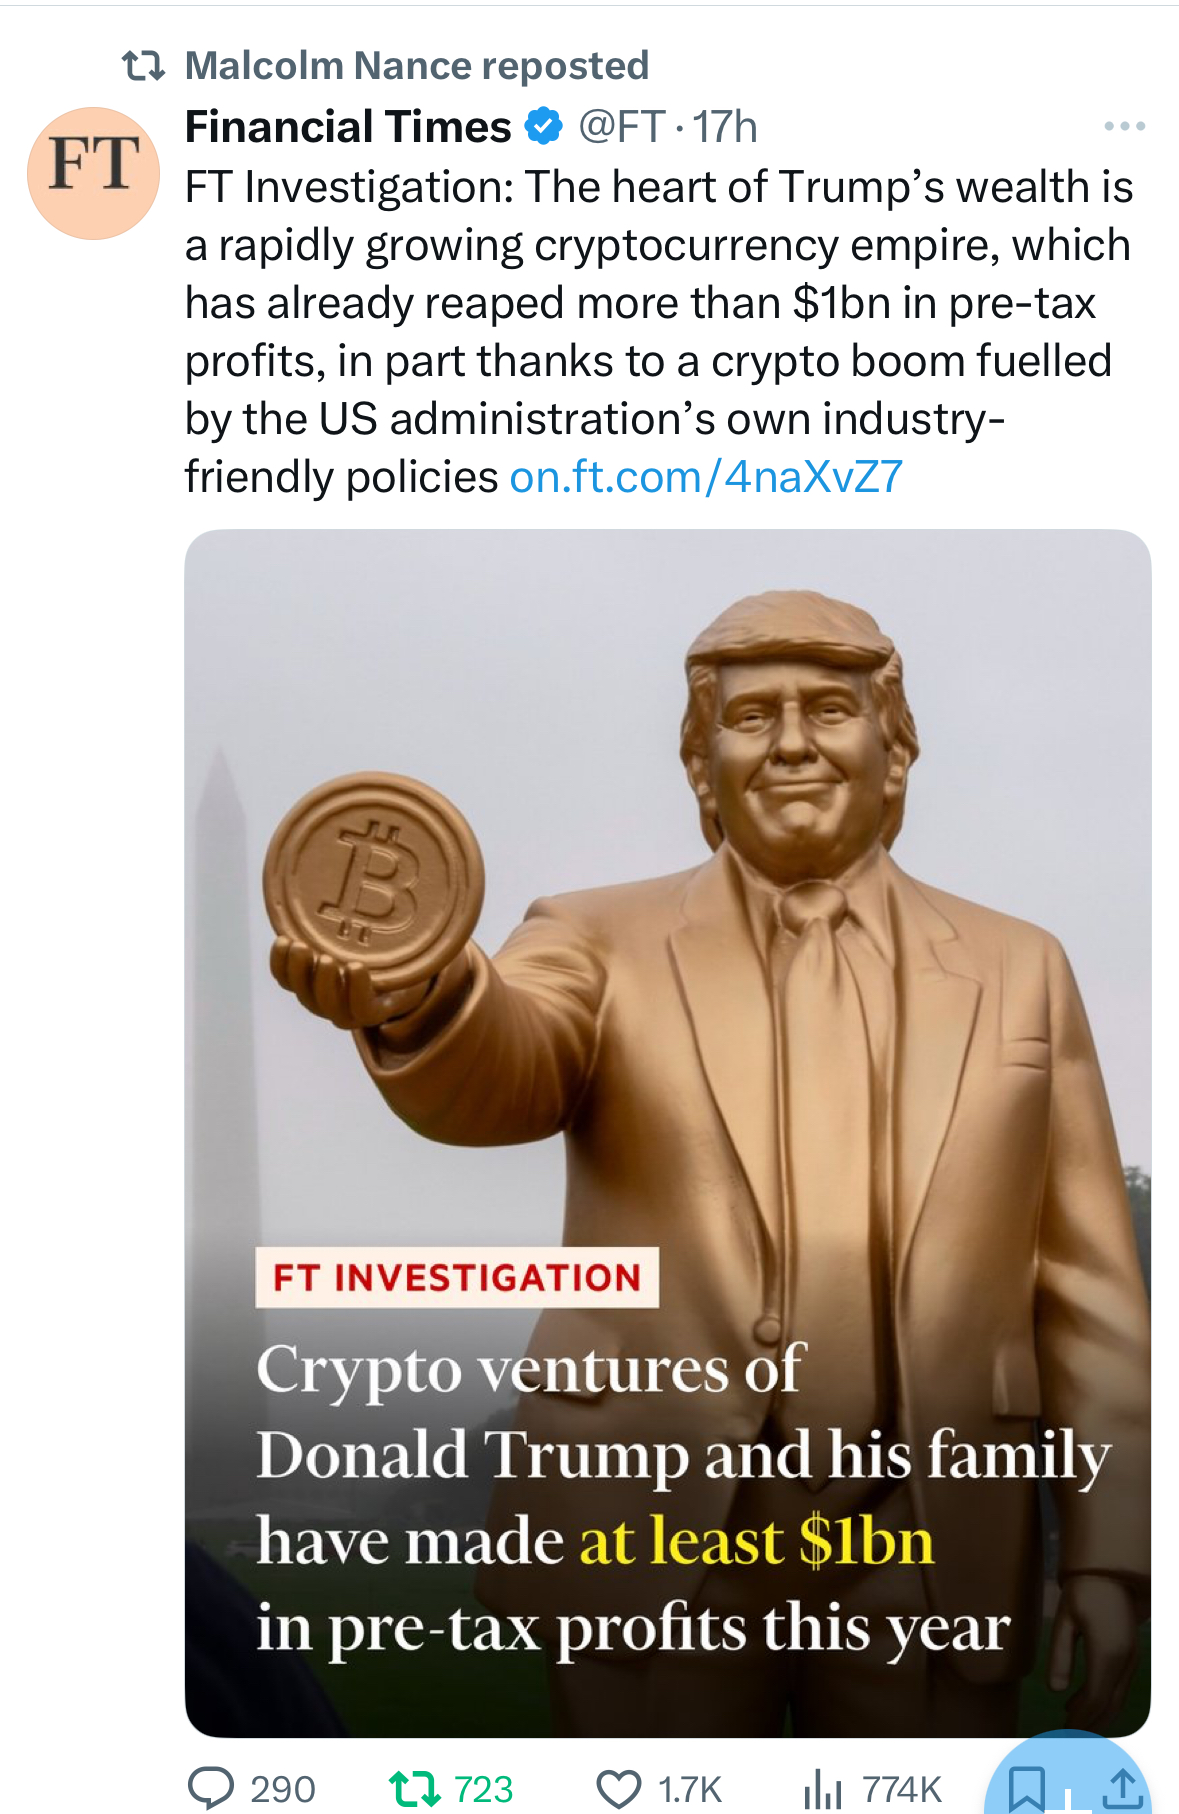Open the view analytics bar chart icon
1179x1814 pixels.
click(823, 1788)
